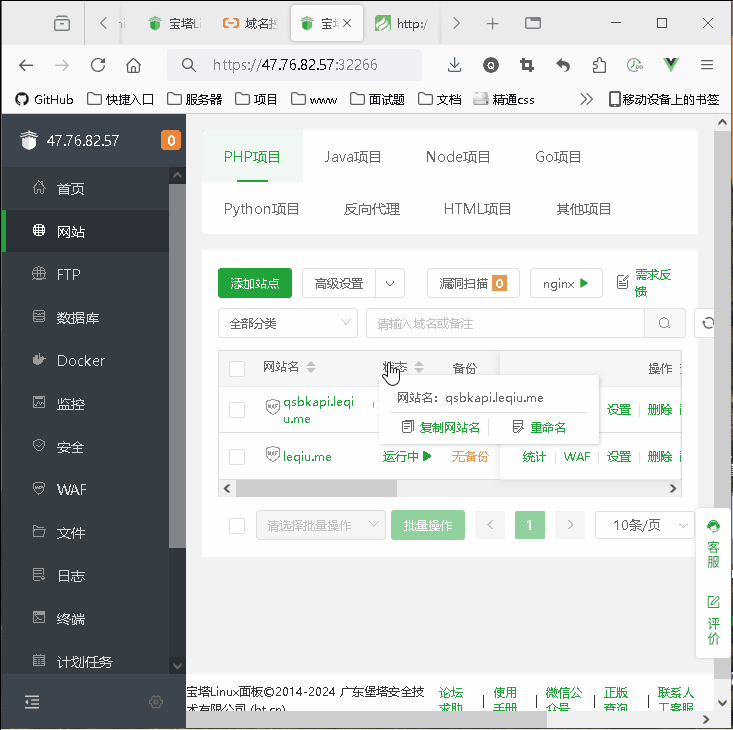This screenshot has width=733, height=730.
Task: Open the browser extensions puzzle icon
Action: tap(599, 65)
